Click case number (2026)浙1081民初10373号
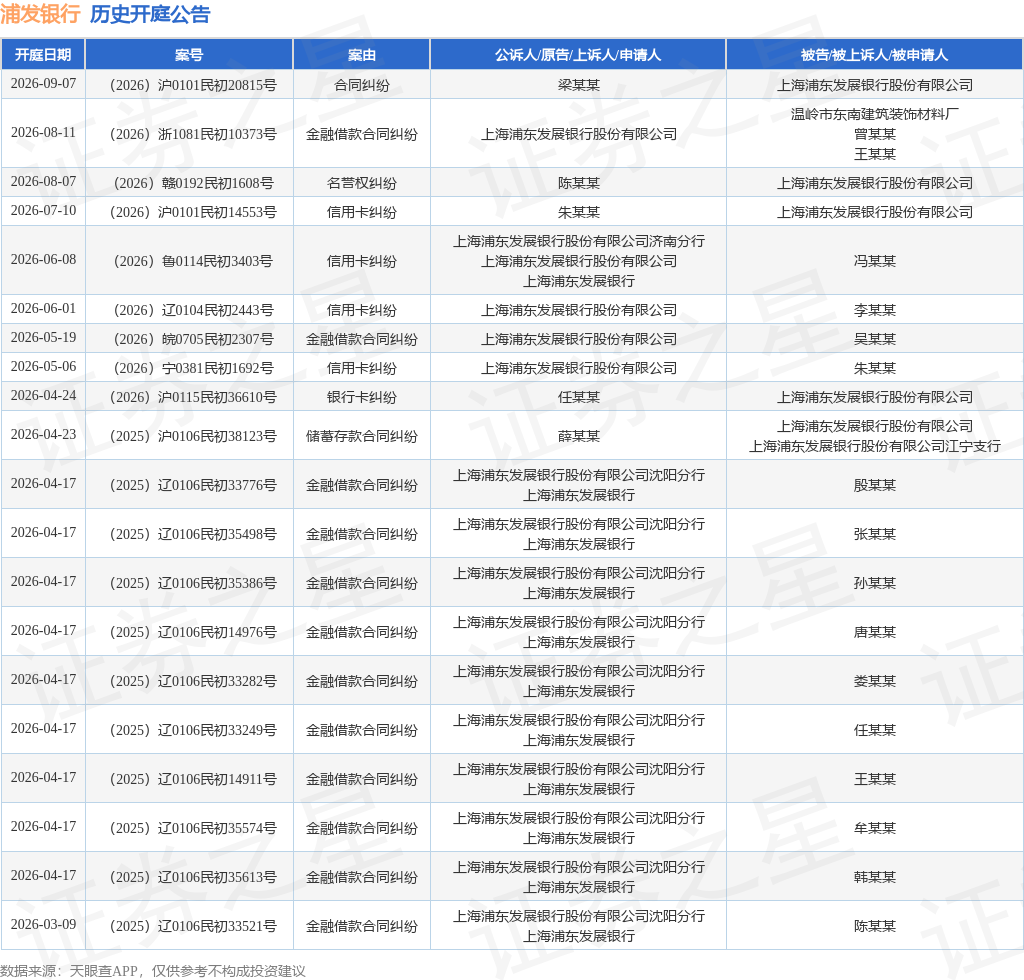Screen dimensions: 1024x980 193,134
